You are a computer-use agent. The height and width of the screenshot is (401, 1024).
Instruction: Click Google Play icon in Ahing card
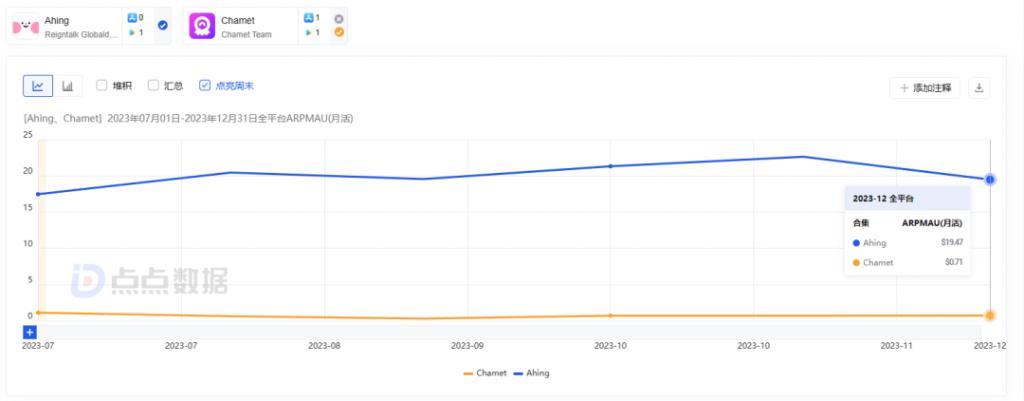tap(131, 33)
